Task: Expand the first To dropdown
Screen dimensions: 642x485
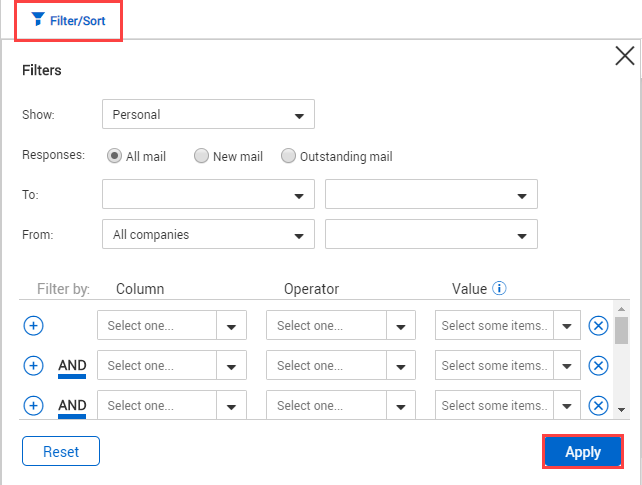Action: 208,195
